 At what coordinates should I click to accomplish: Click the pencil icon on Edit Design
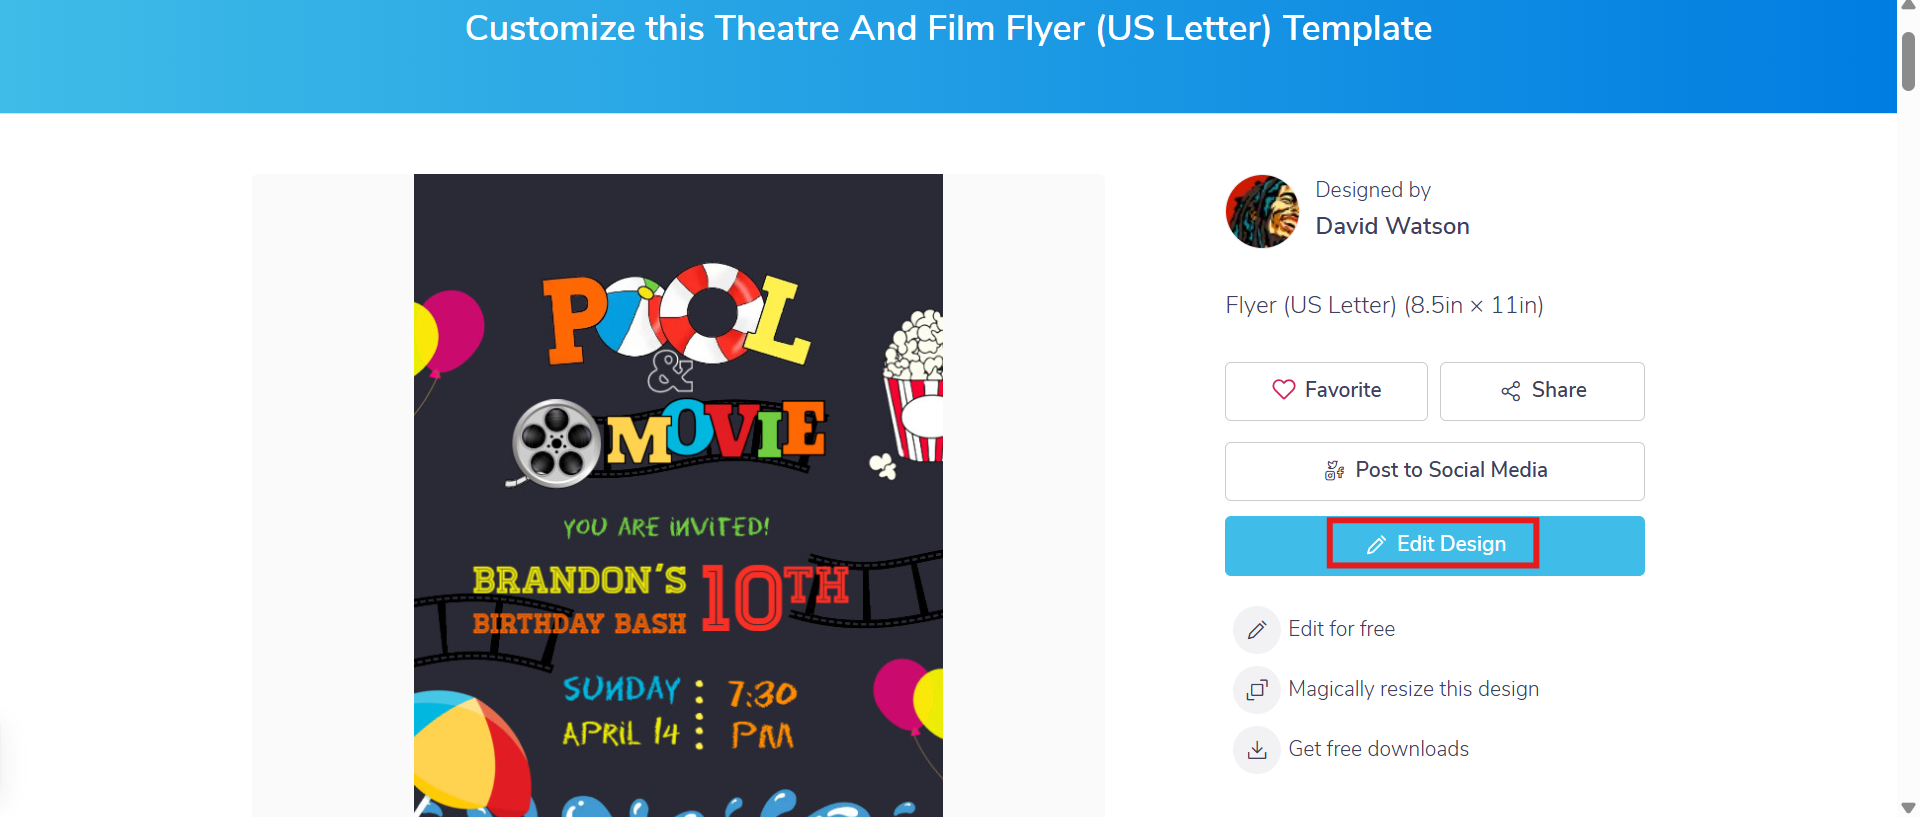[1376, 545]
